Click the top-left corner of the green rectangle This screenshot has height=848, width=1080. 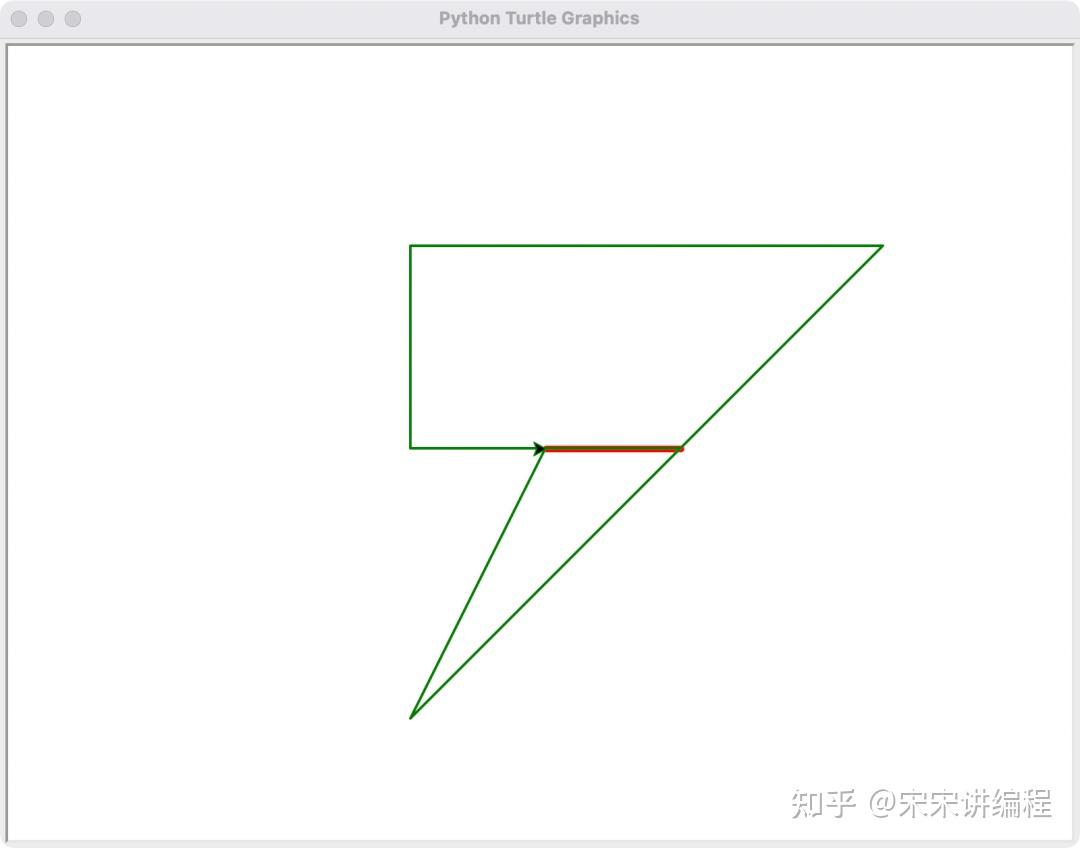[411, 245]
